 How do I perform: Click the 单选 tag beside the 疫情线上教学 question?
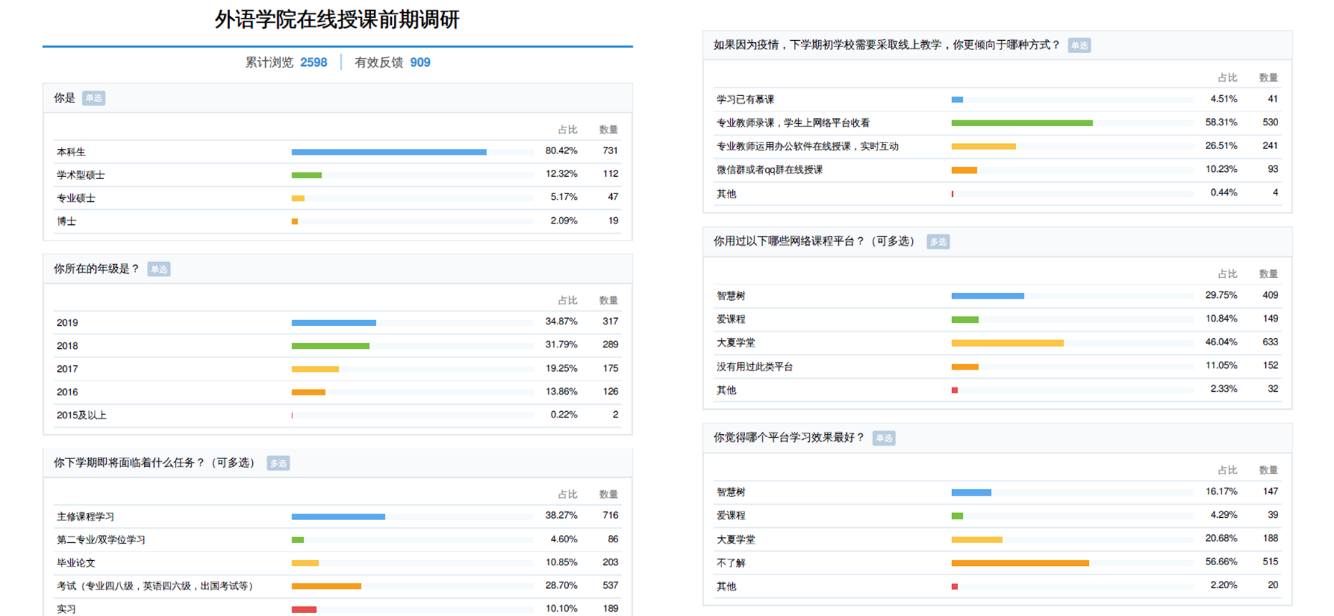pos(1079,45)
